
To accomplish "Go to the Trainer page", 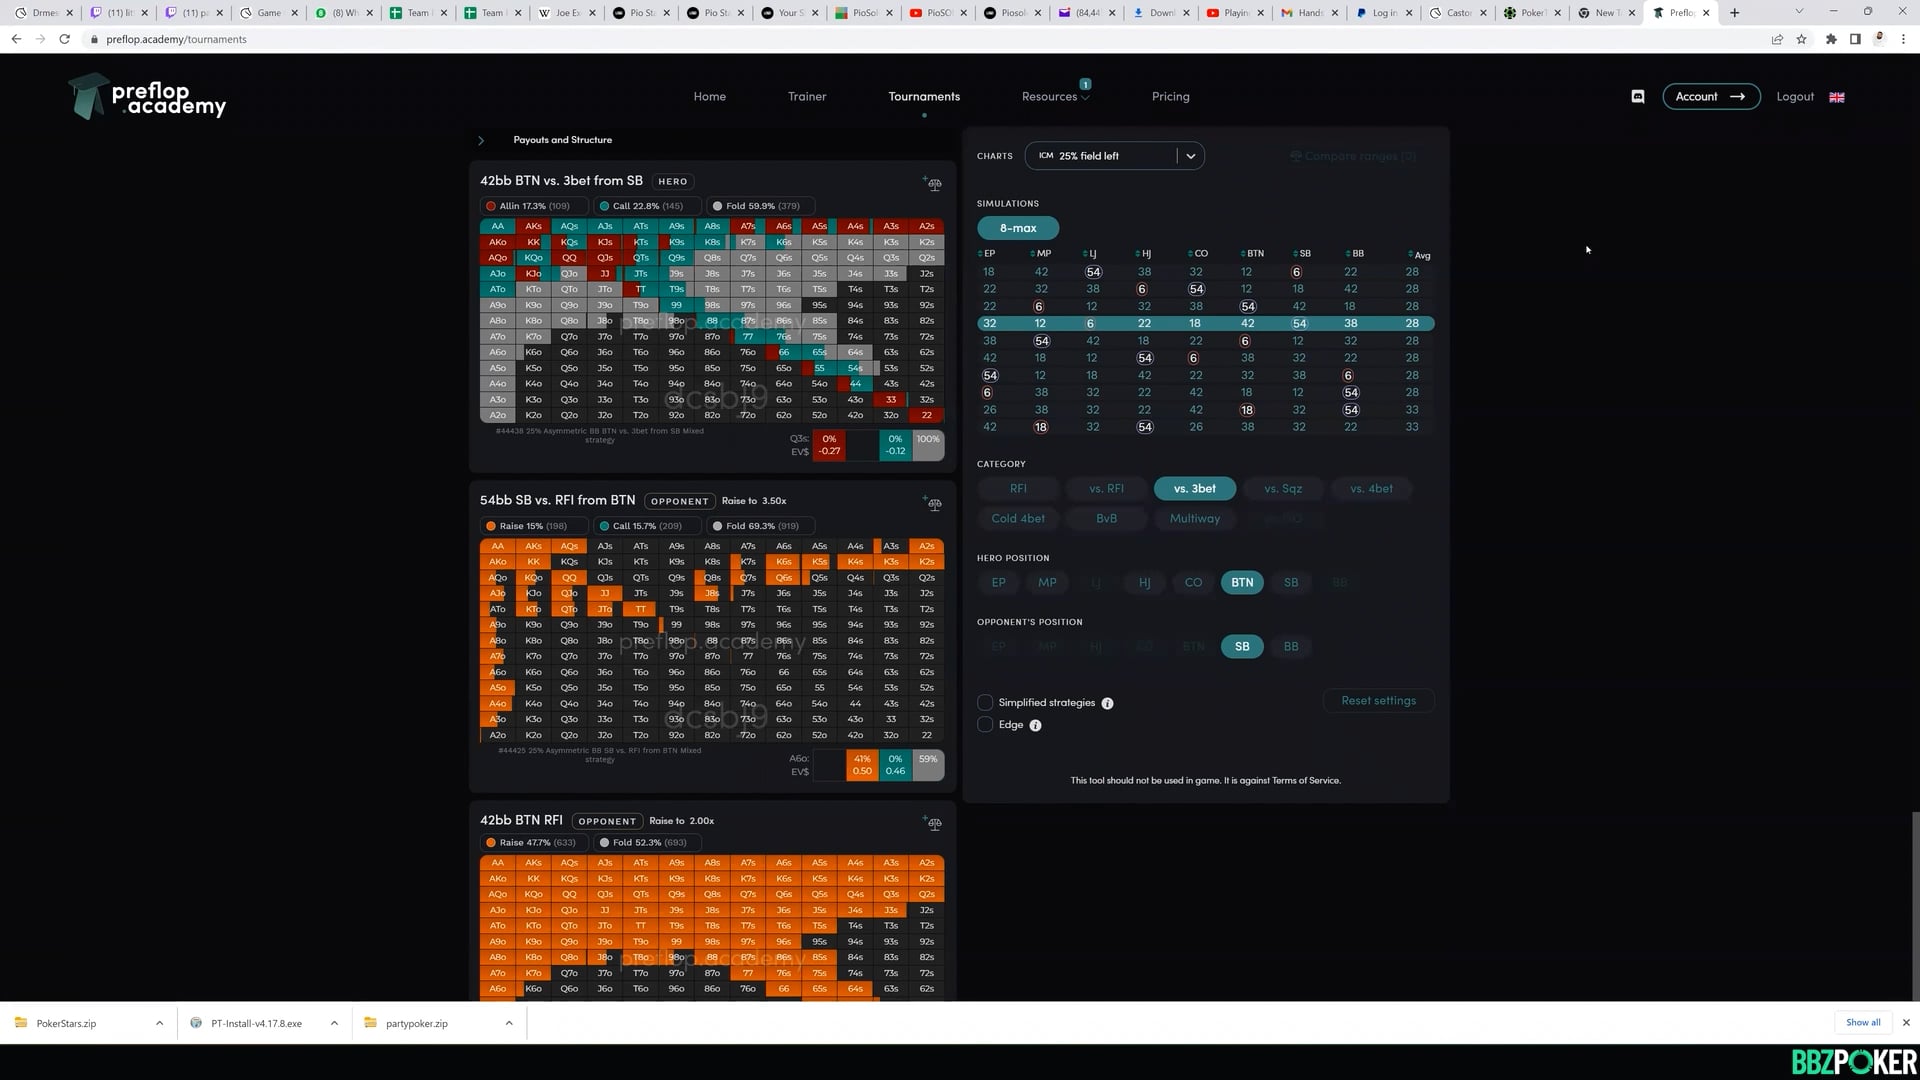I will click(x=806, y=97).
